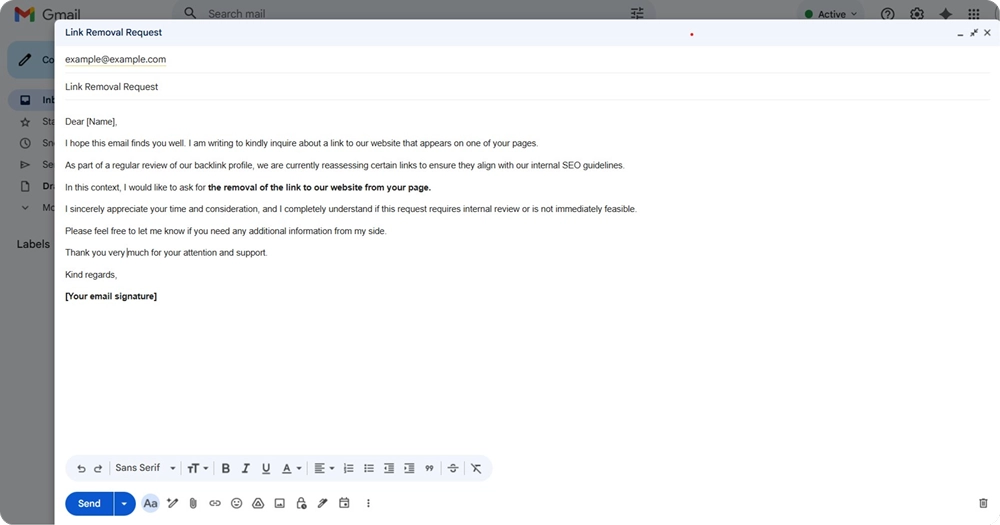1000x525 pixels.
Task: Toggle italic formatting
Action: tap(246, 468)
